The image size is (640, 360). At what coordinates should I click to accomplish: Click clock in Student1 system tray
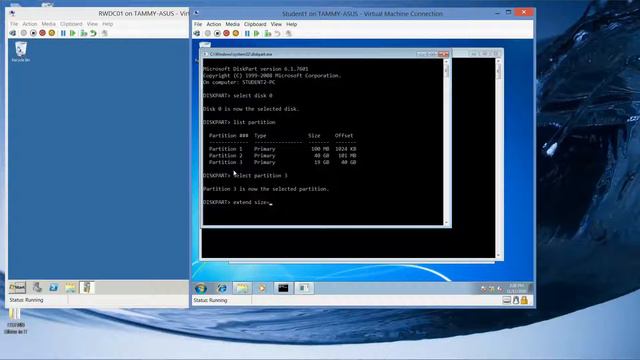[516, 288]
